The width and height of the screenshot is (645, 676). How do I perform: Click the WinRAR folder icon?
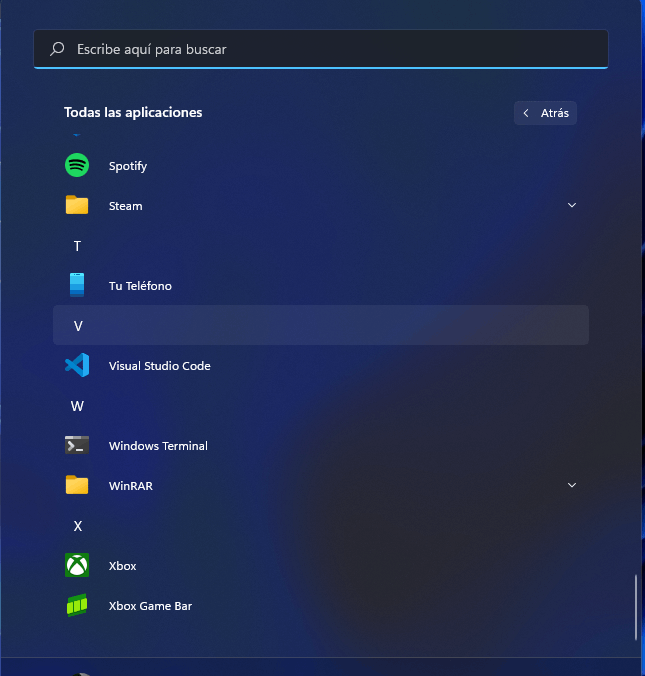[77, 485]
